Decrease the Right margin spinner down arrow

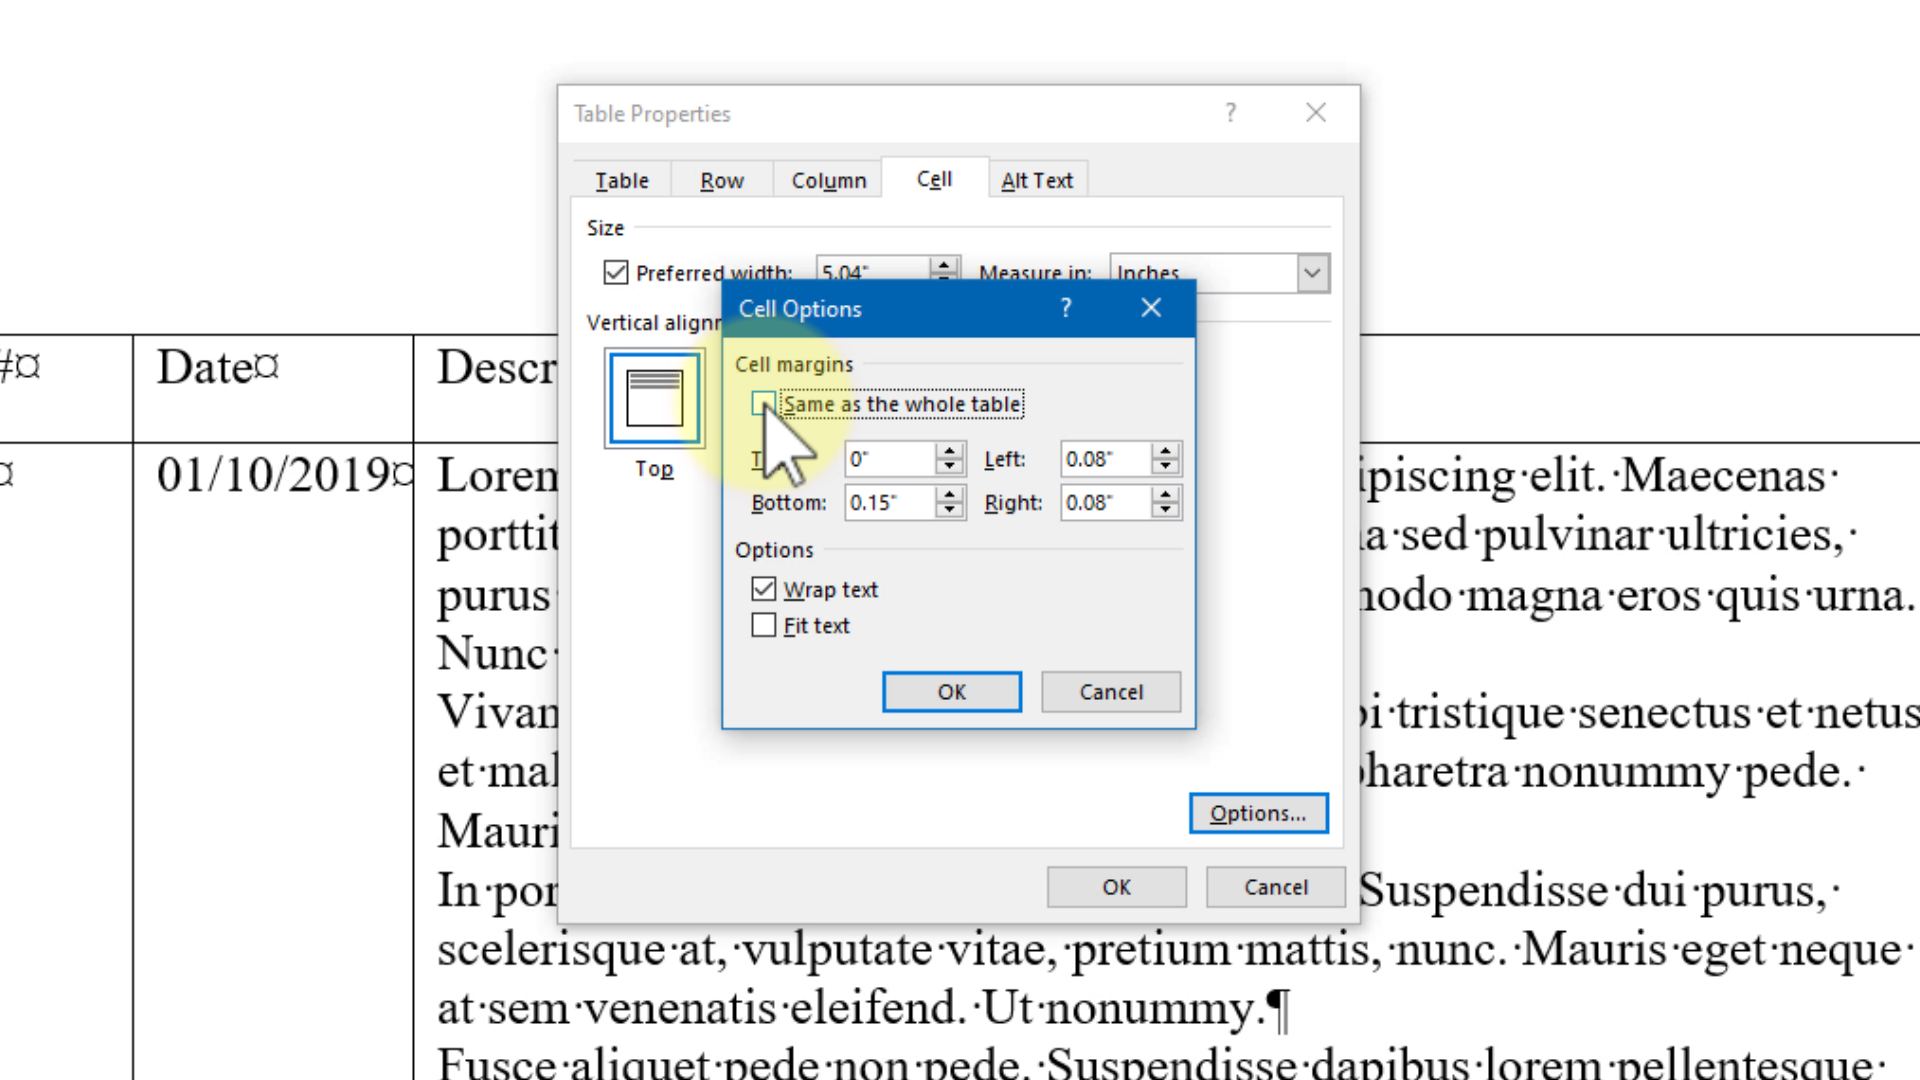(1165, 510)
